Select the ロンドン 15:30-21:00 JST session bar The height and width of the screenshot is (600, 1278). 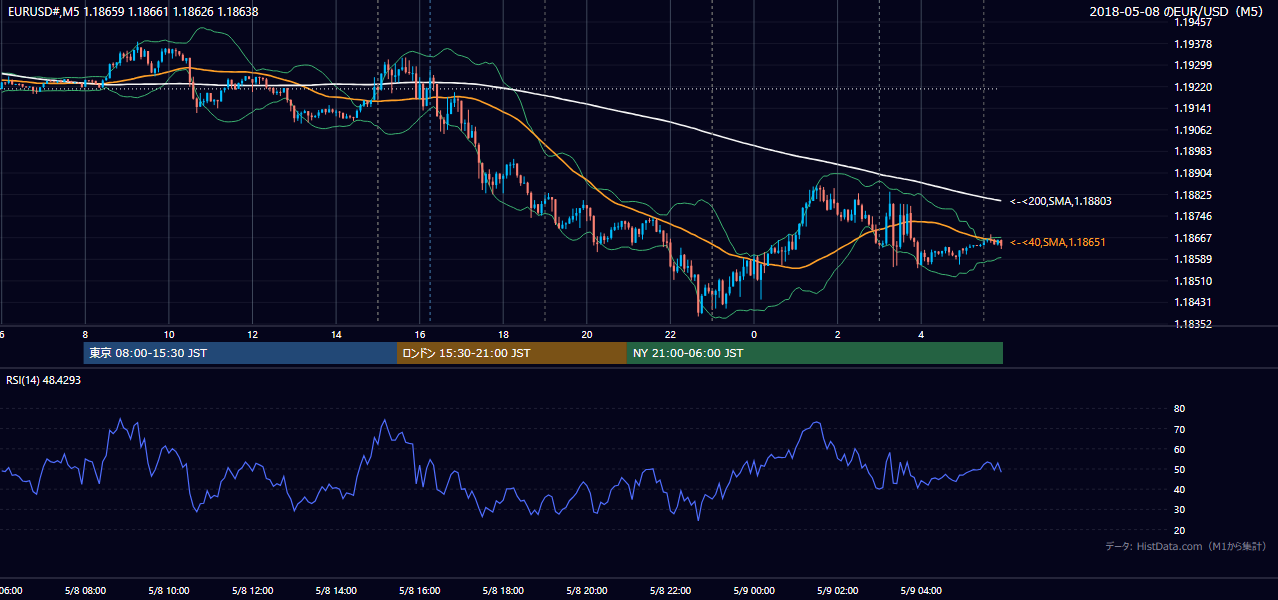tap(512, 353)
